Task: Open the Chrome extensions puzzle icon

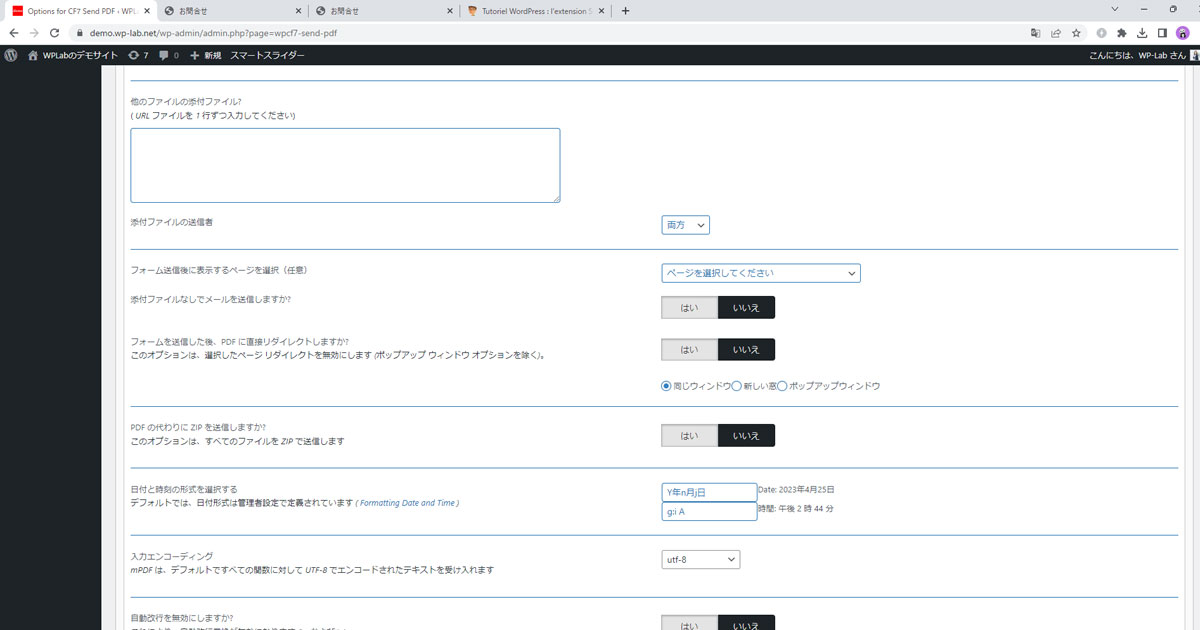Action: pyautogui.click(x=1121, y=32)
